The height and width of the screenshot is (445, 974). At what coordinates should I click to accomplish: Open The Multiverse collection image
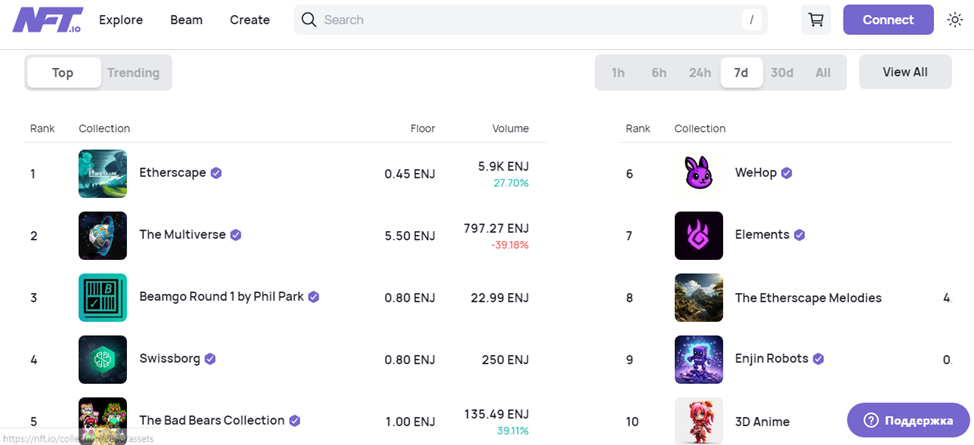coord(103,236)
